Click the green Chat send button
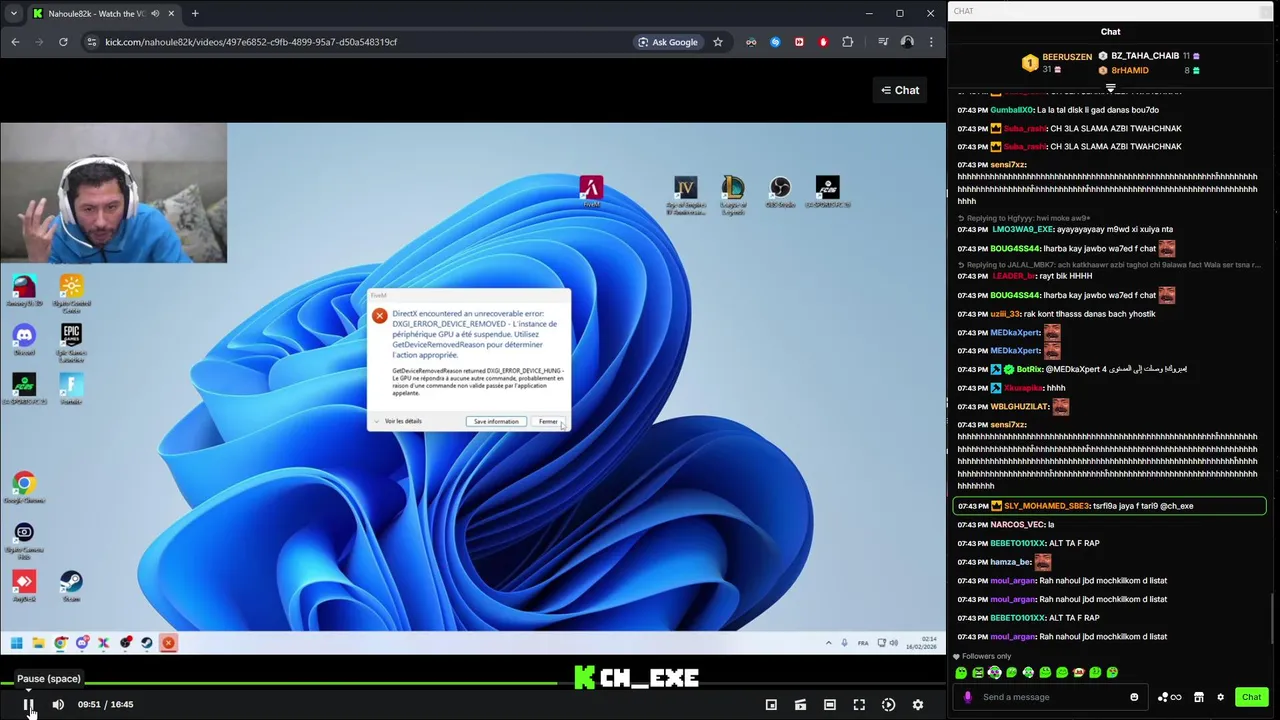 1251,697
